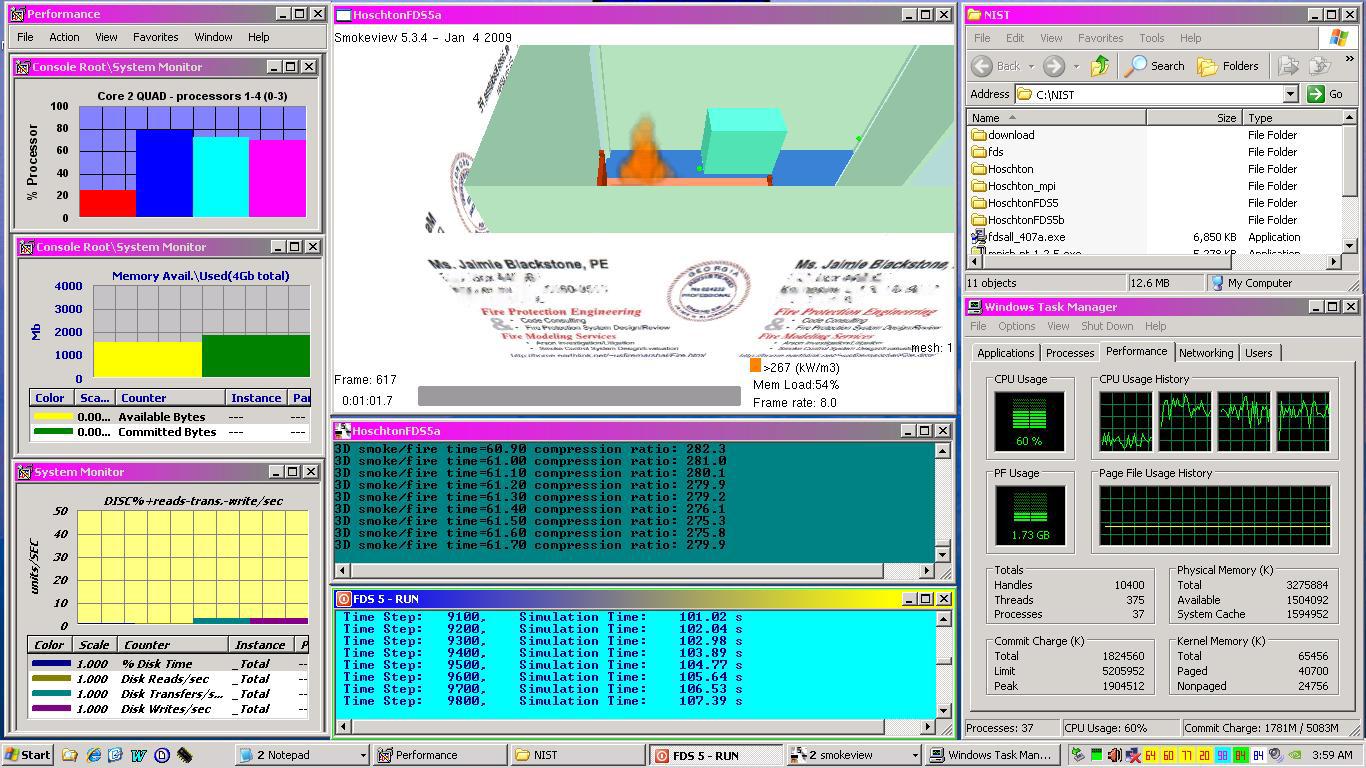This screenshot has height=768, width=1366.
Task: Select the fdsall_407a.exe application icon
Action: 979,237
